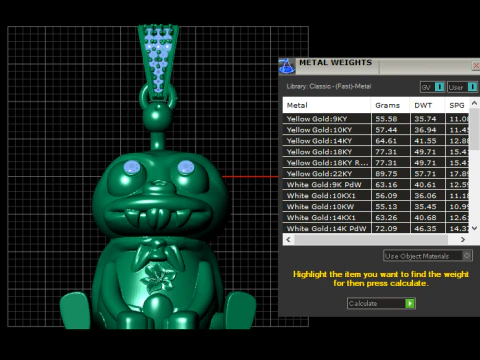Click the horizontal scroll right arrow
Image resolution: width=480 pixels, height=360 pixels.
click(x=463, y=239)
